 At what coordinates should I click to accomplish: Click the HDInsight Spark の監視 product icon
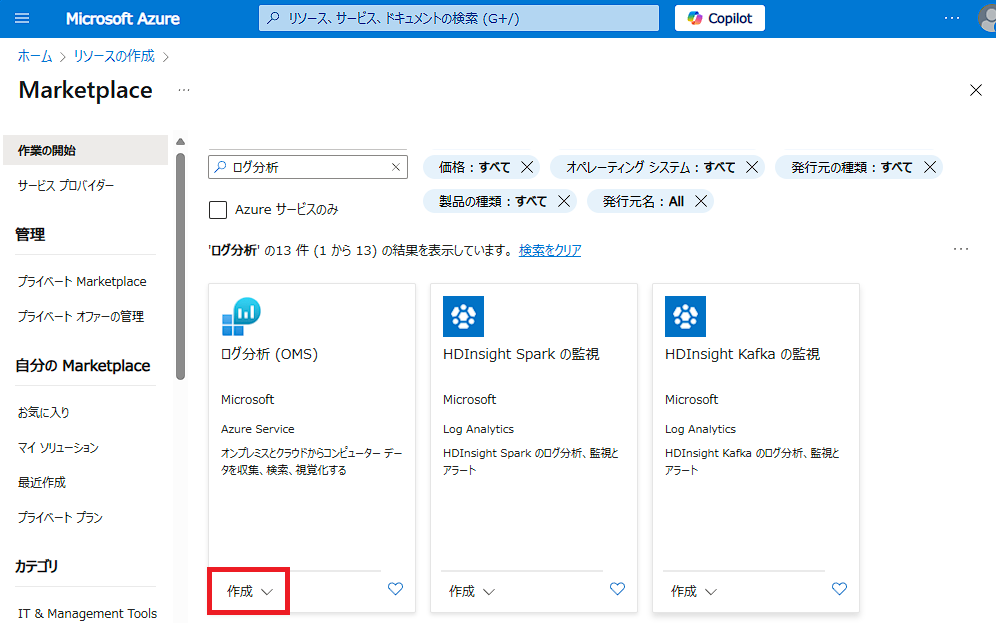[464, 315]
